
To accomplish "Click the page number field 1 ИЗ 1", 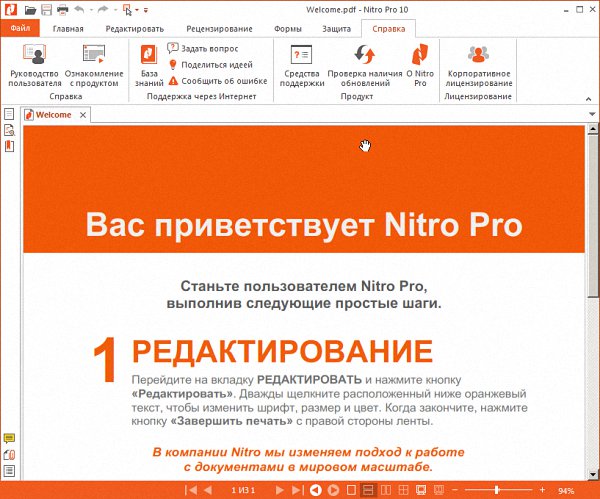I will point(243,490).
